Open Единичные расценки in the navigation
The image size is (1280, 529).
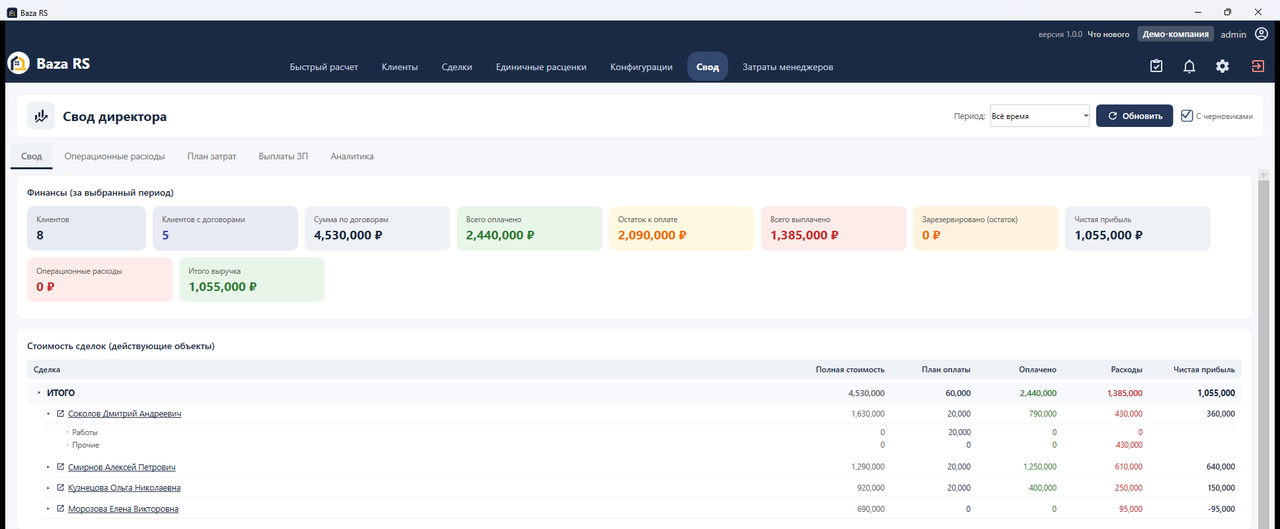[x=541, y=67]
